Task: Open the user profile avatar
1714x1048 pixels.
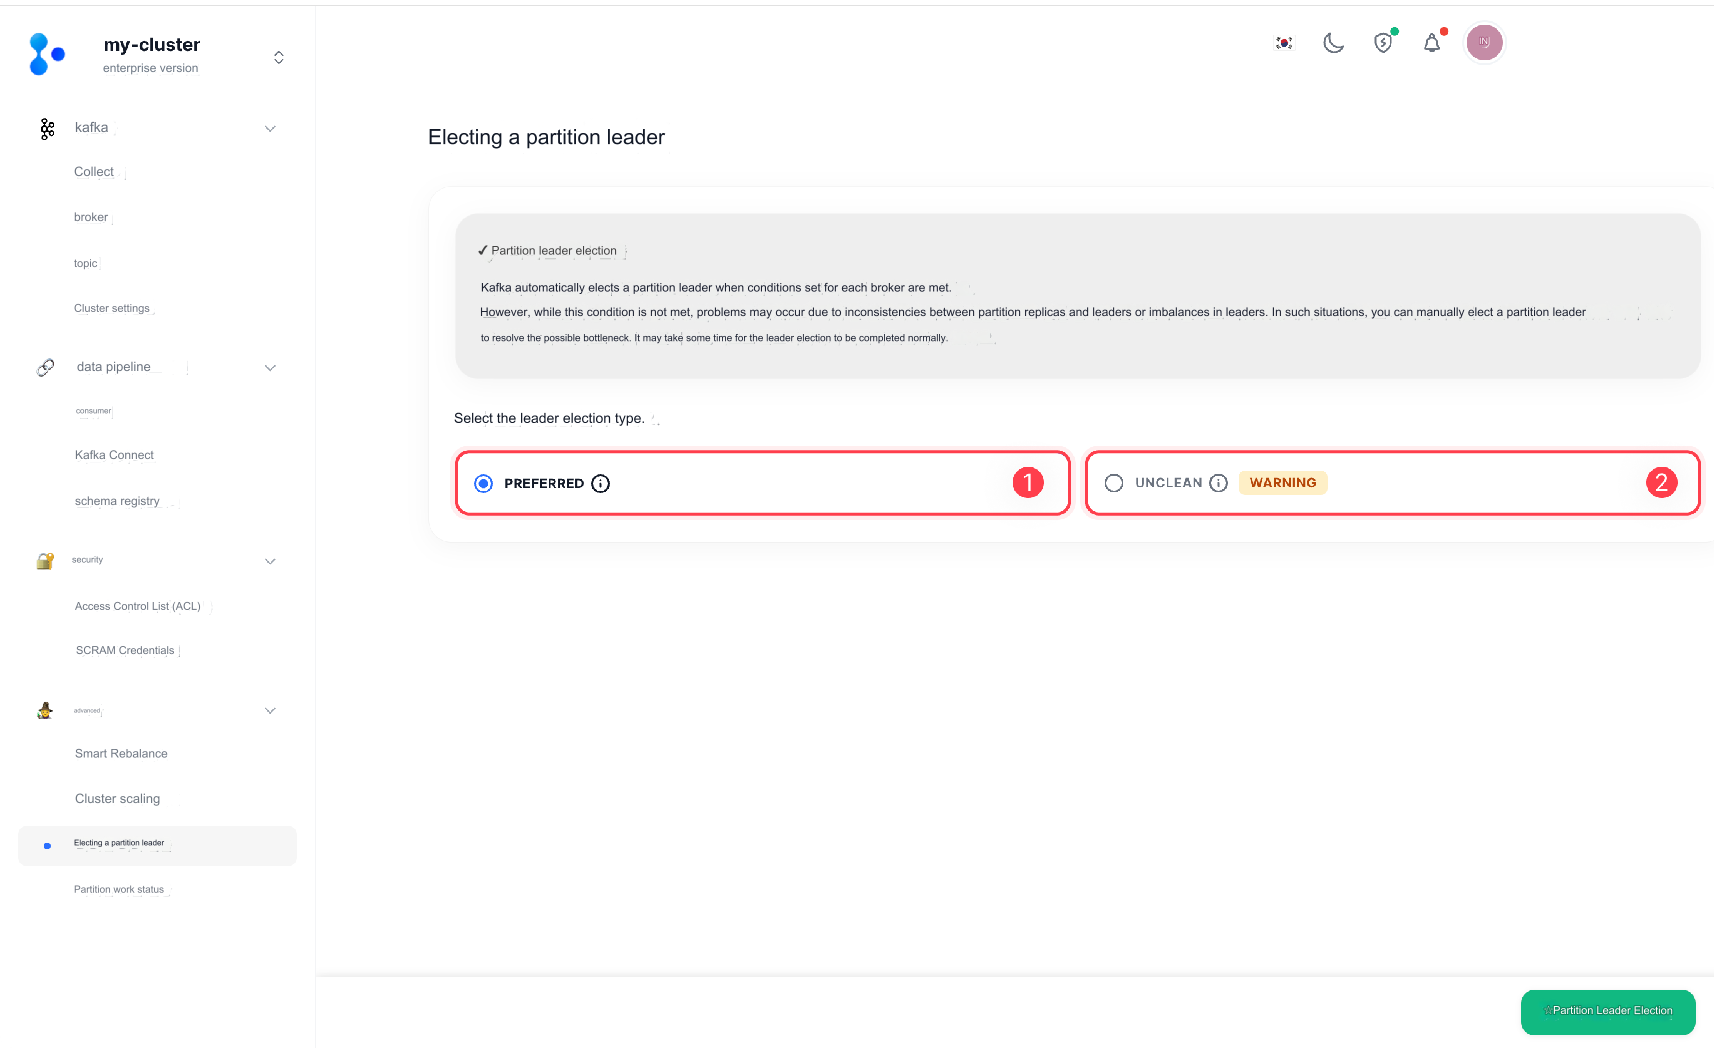Action: [x=1484, y=43]
